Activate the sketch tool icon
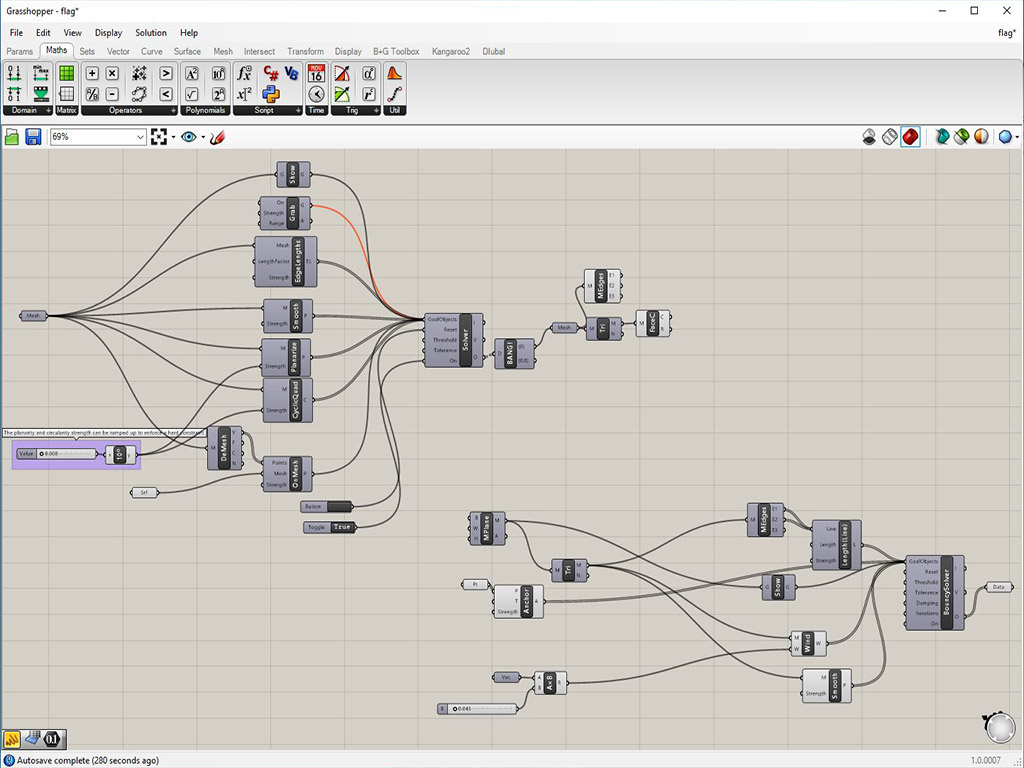This screenshot has height=768, width=1024. (x=217, y=137)
